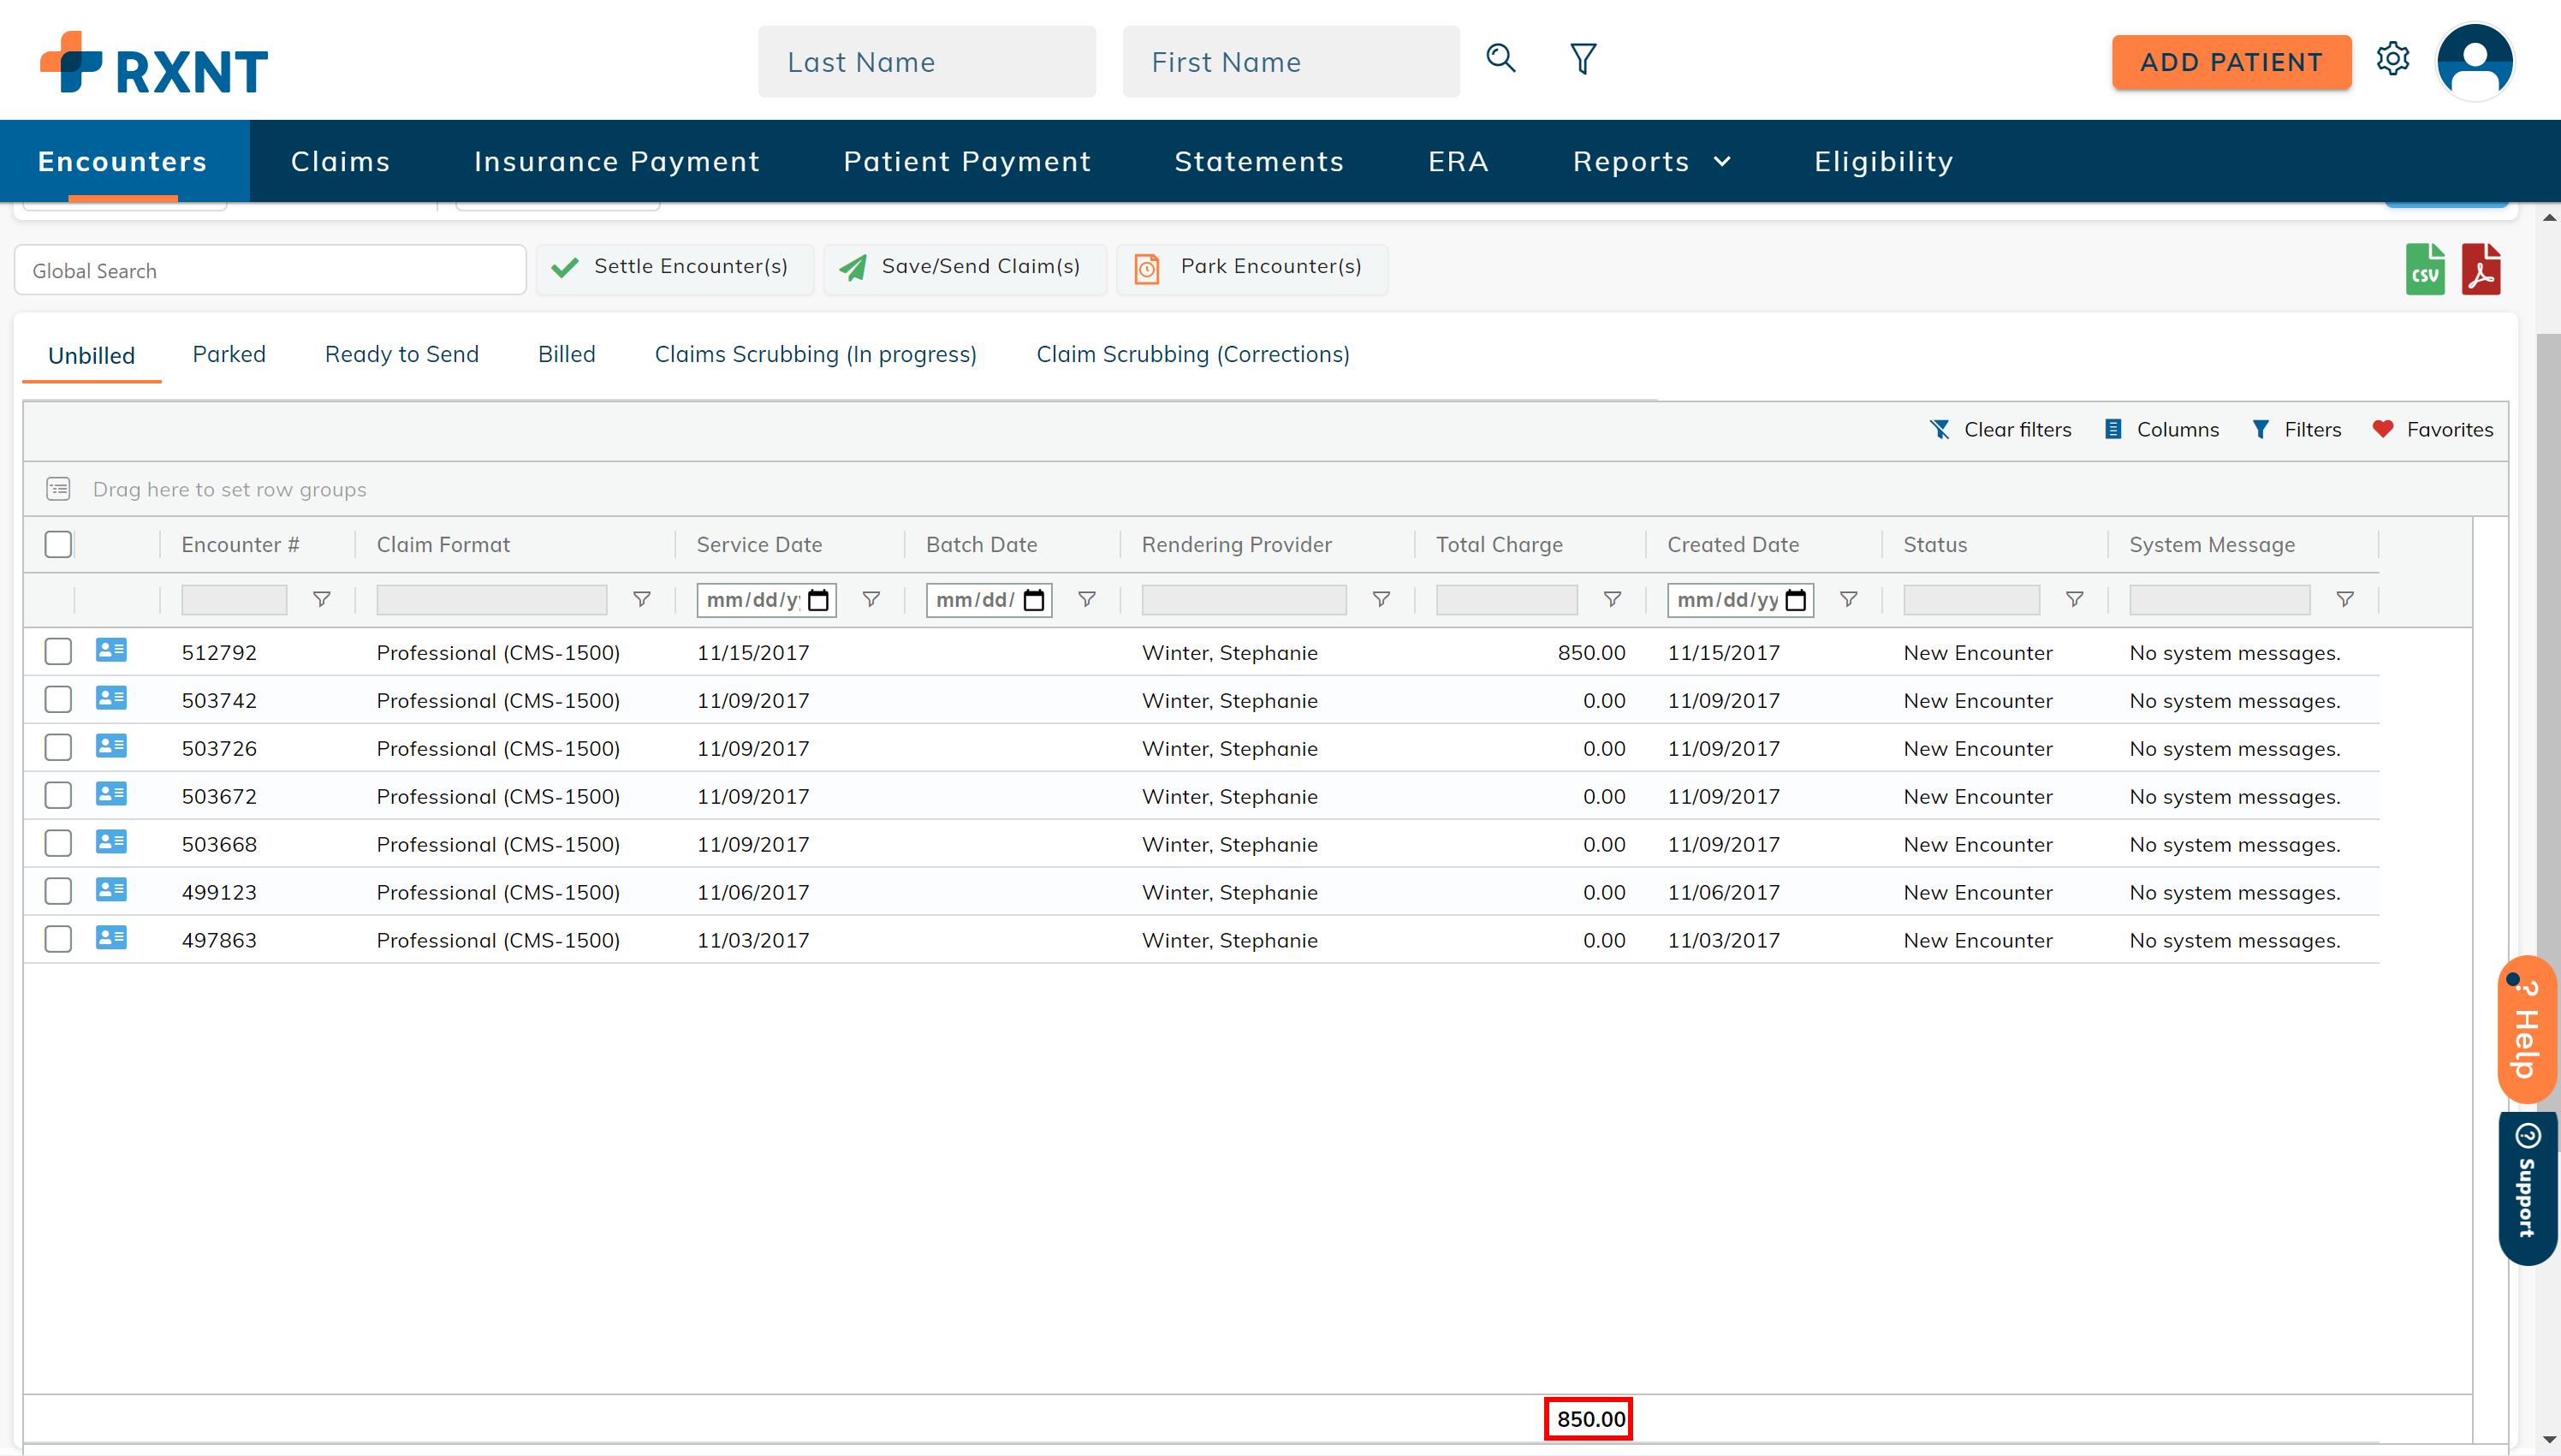The image size is (2561, 1456).
Task: Open the Encounter # column filter funnel
Action: [321, 599]
